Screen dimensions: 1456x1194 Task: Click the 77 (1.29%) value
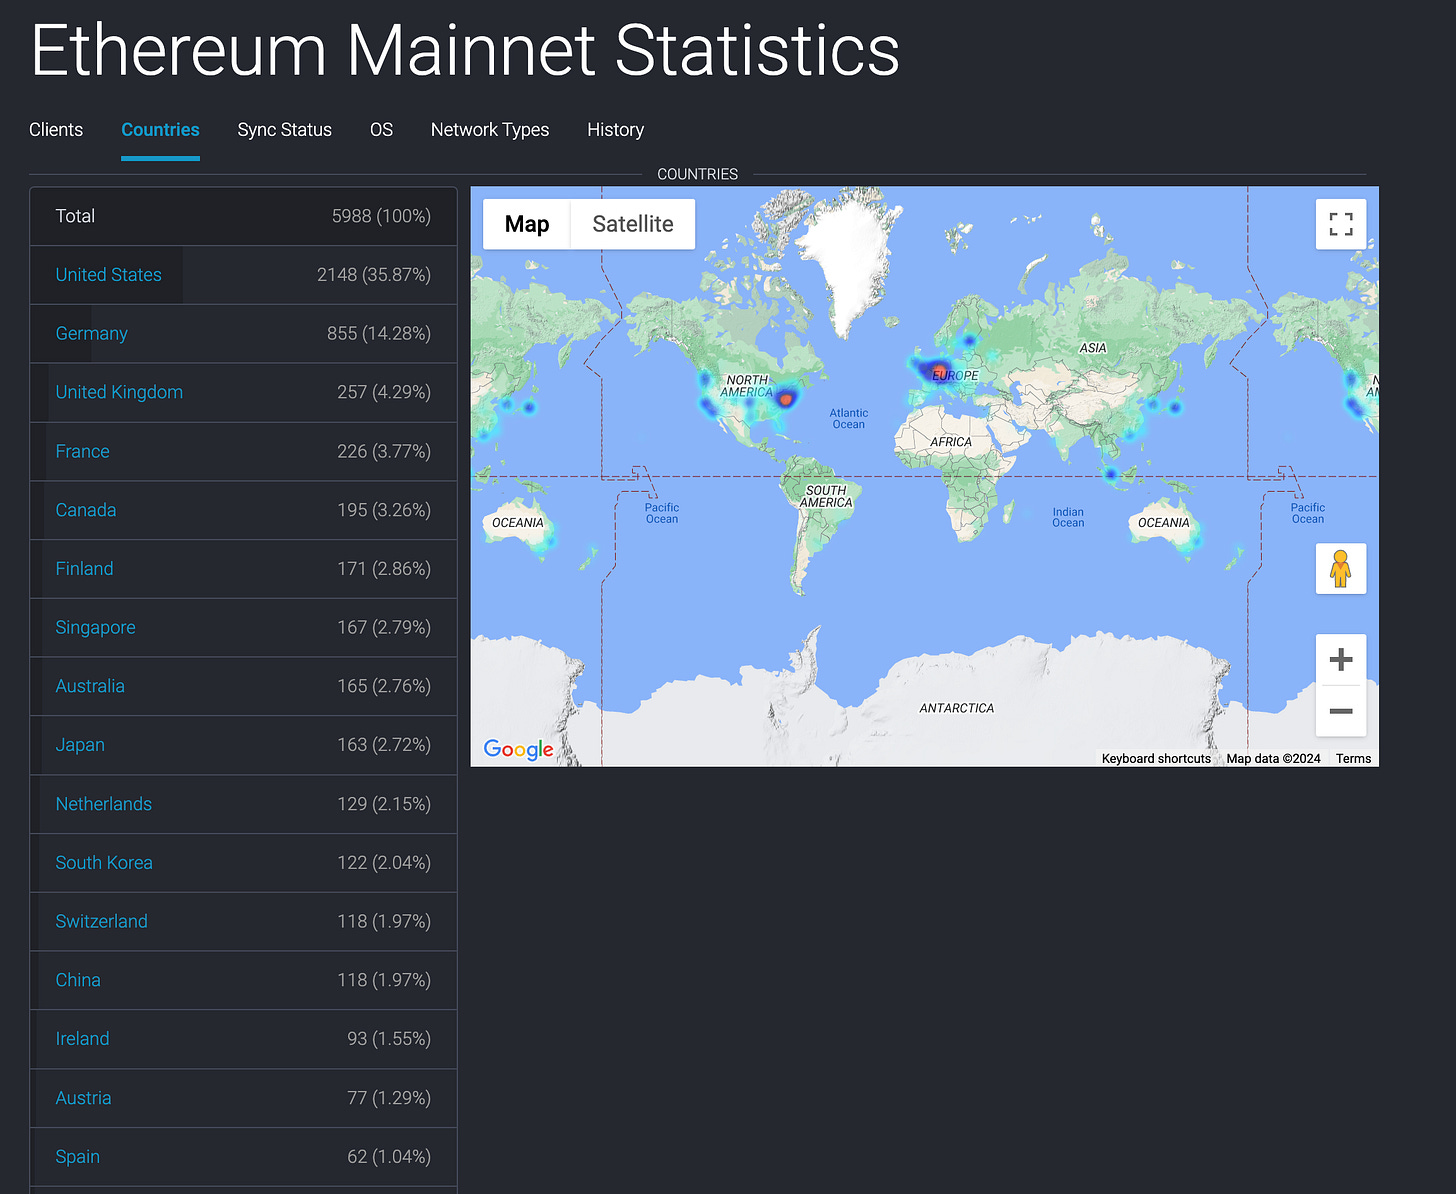(x=389, y=1098)
